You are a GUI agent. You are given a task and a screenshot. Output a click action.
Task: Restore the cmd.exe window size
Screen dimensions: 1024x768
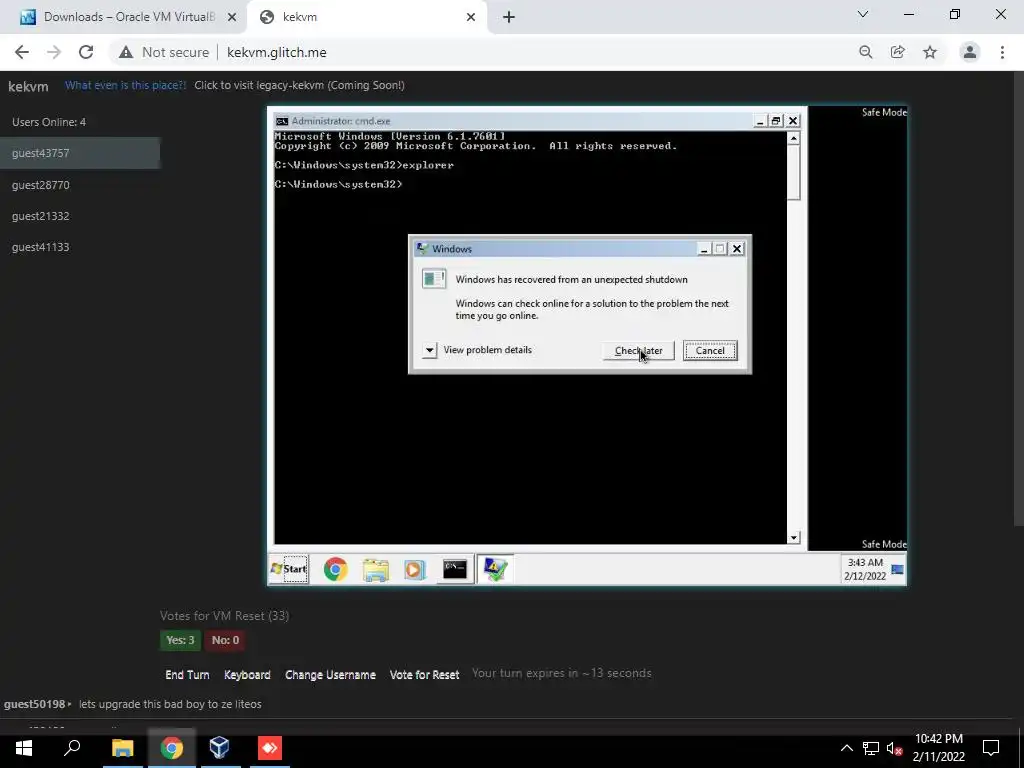coord(776,121)
